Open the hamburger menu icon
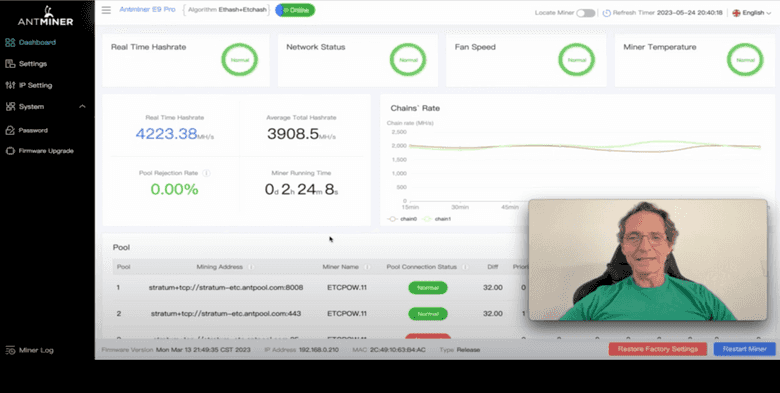This screenshot has width=780, height=393. pos(106,10)
